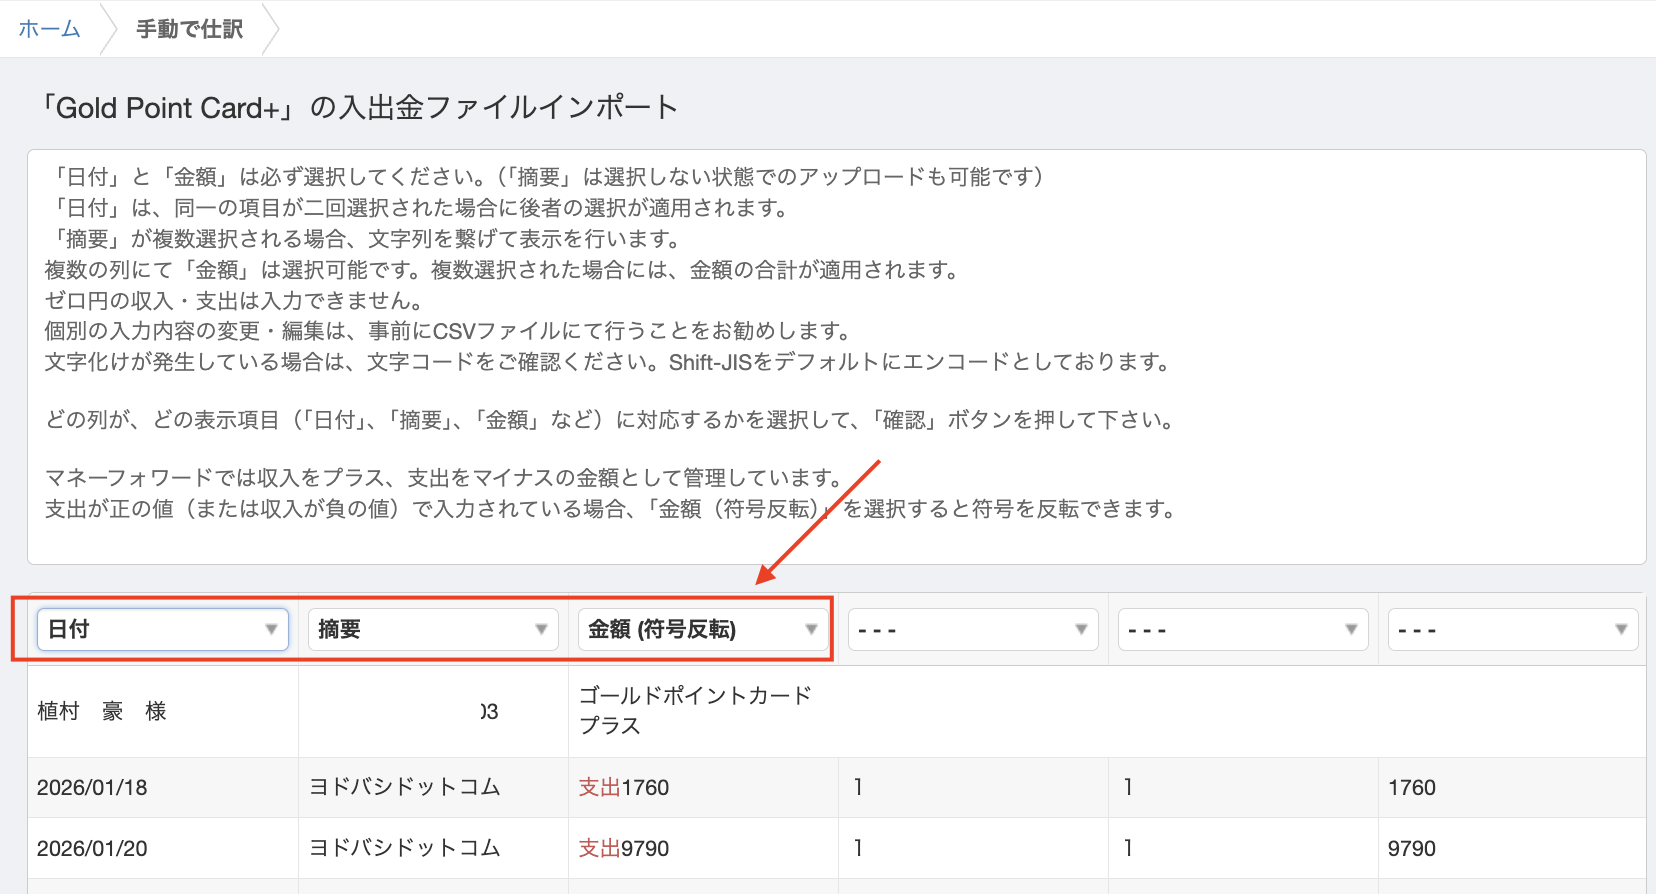This screenshot has width=1656, height=894.
Task: Open the unset dropdown above the 1760 column
Action: coord(1512,629)
